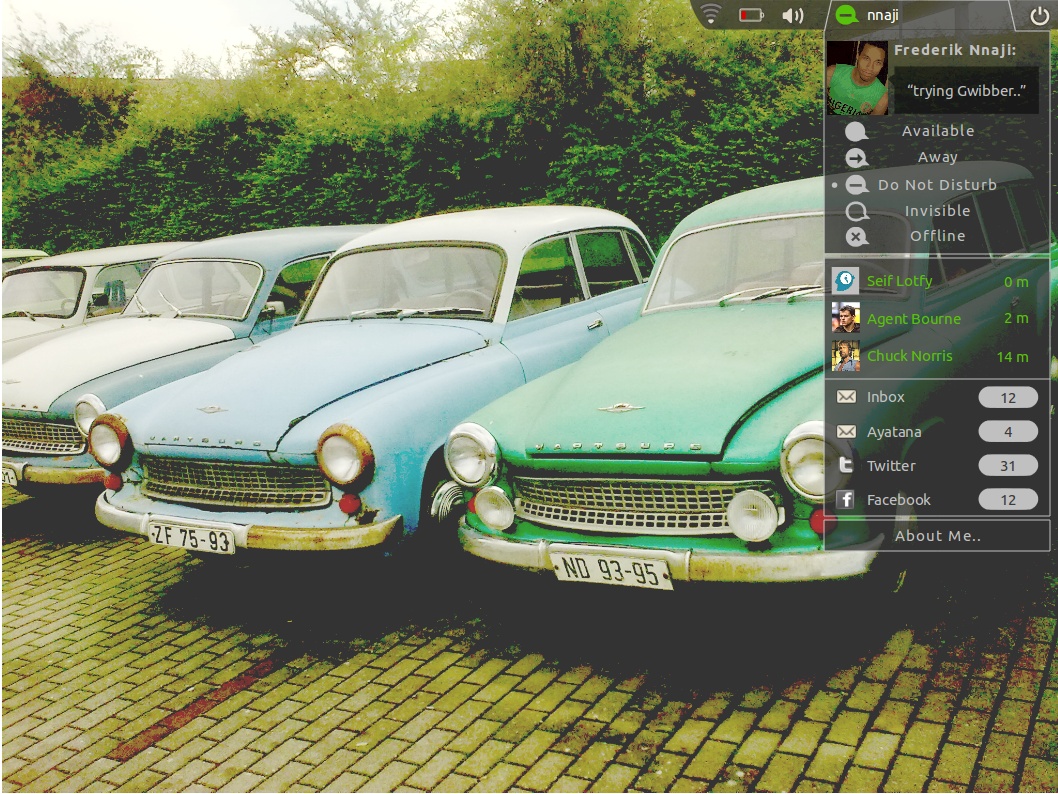This screenshot has width=1058, height=794.
Task: Set status to Available
Action: click(x=937, y=131)
